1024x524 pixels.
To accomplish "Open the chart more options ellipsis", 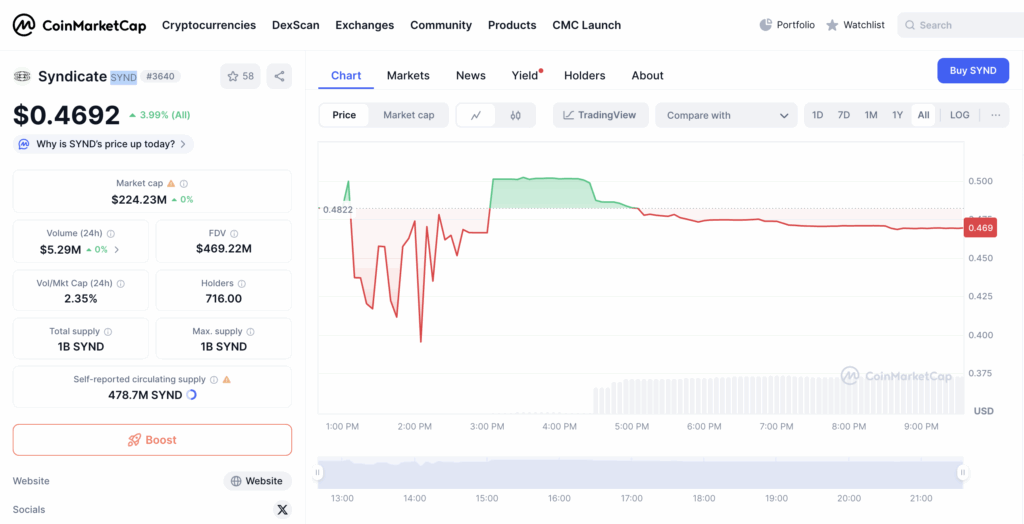I will [995, 115].
